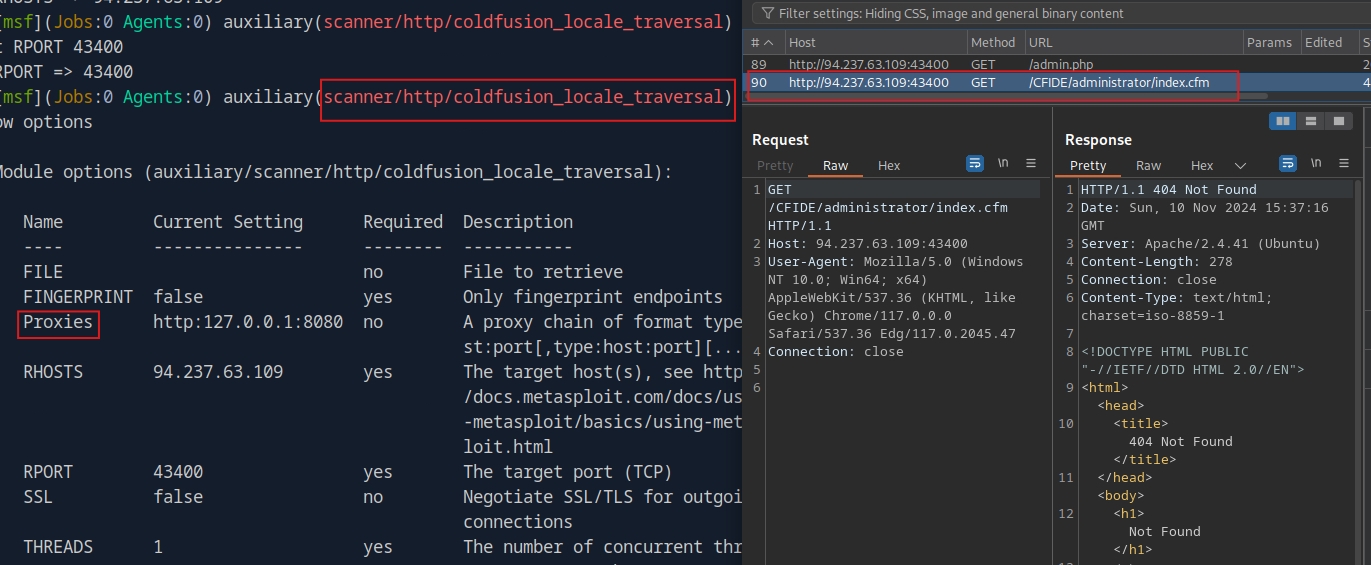The image size is (1371, 565).
Task: Select the side-by-side layout icon
Action: tap(1282, 121)
